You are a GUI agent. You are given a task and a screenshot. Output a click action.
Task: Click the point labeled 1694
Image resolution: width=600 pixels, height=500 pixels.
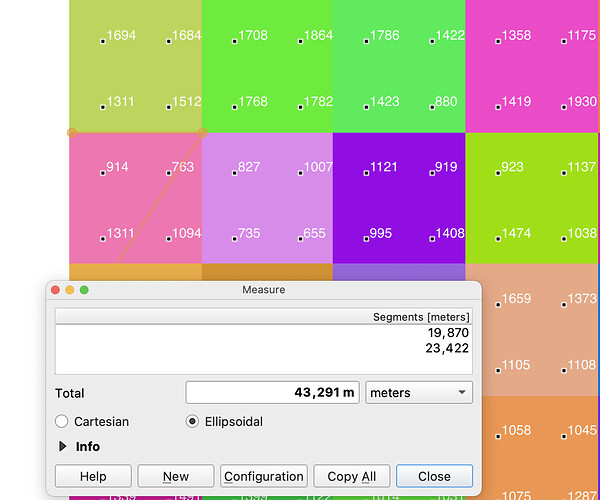tap(103, 41)
